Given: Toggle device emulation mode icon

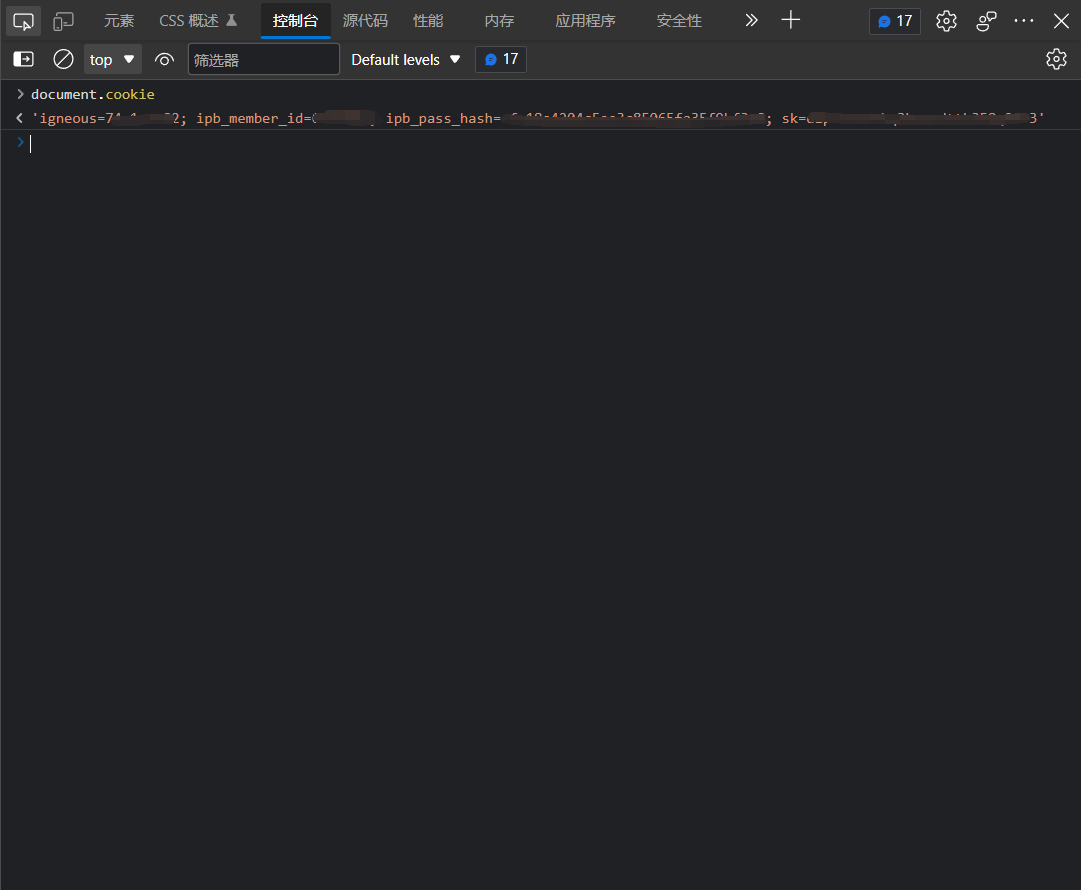Looking at the screenshot, I should tap(64, 21).
